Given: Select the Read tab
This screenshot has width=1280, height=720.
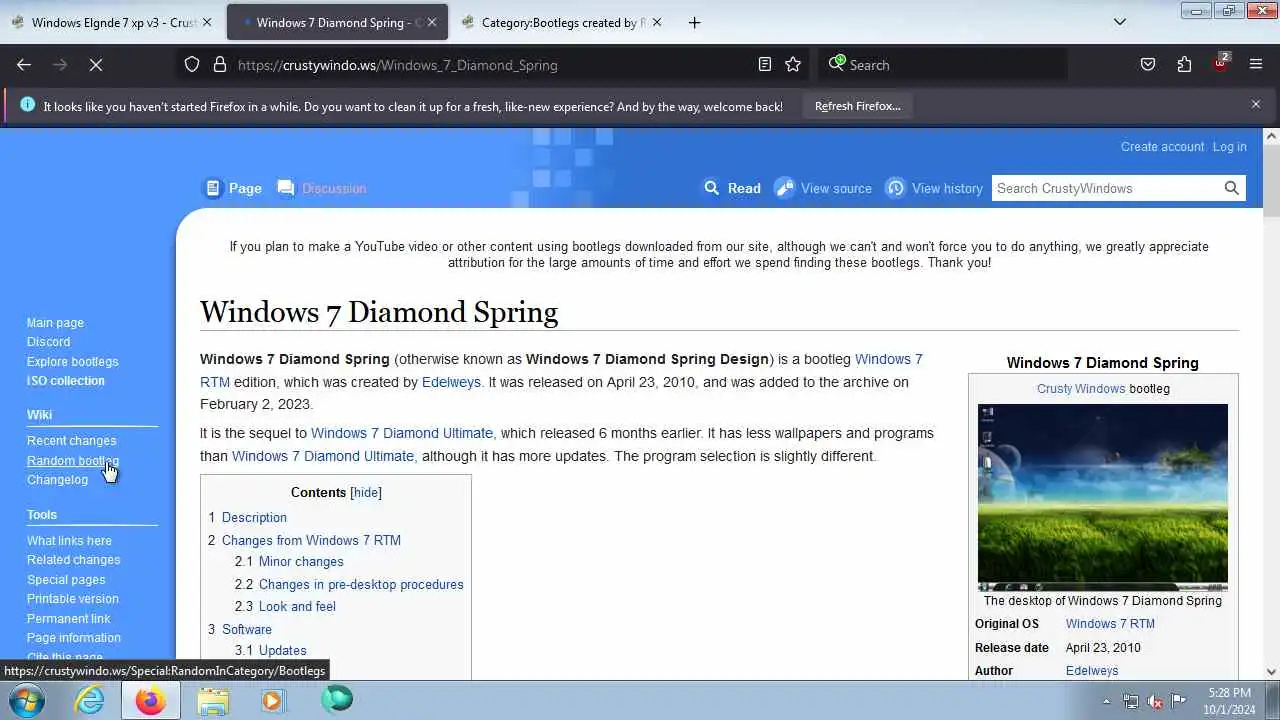Looking at the screenshot, I should pos(732,188).
